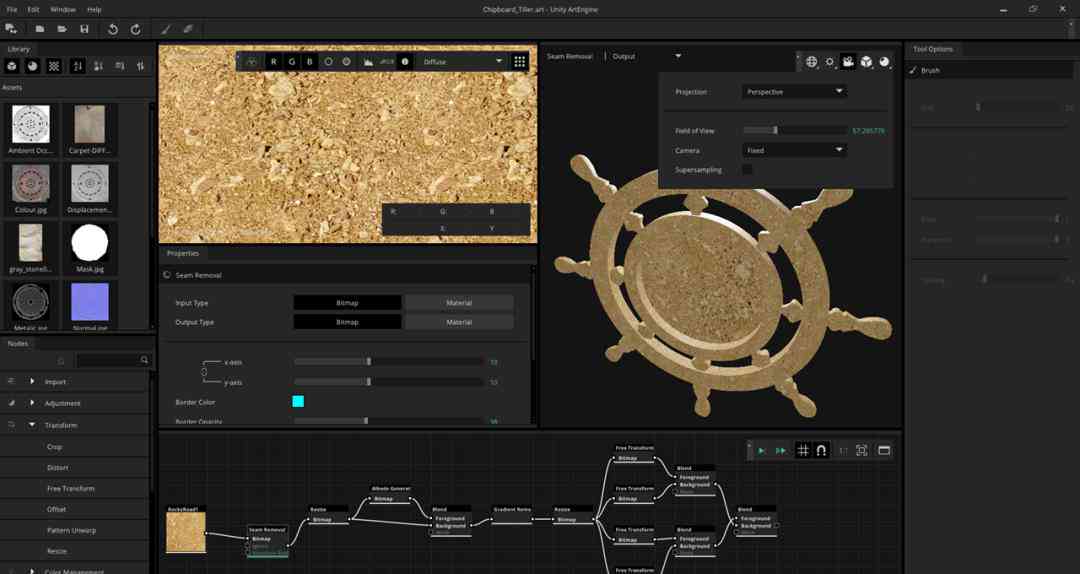Click the open-folder icon in the top toolbar
The image size is (1080, 574).
[62, 29]
